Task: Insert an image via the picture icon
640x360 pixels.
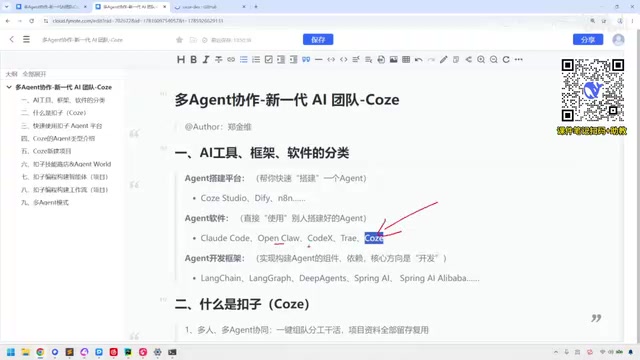Action: 393,60
